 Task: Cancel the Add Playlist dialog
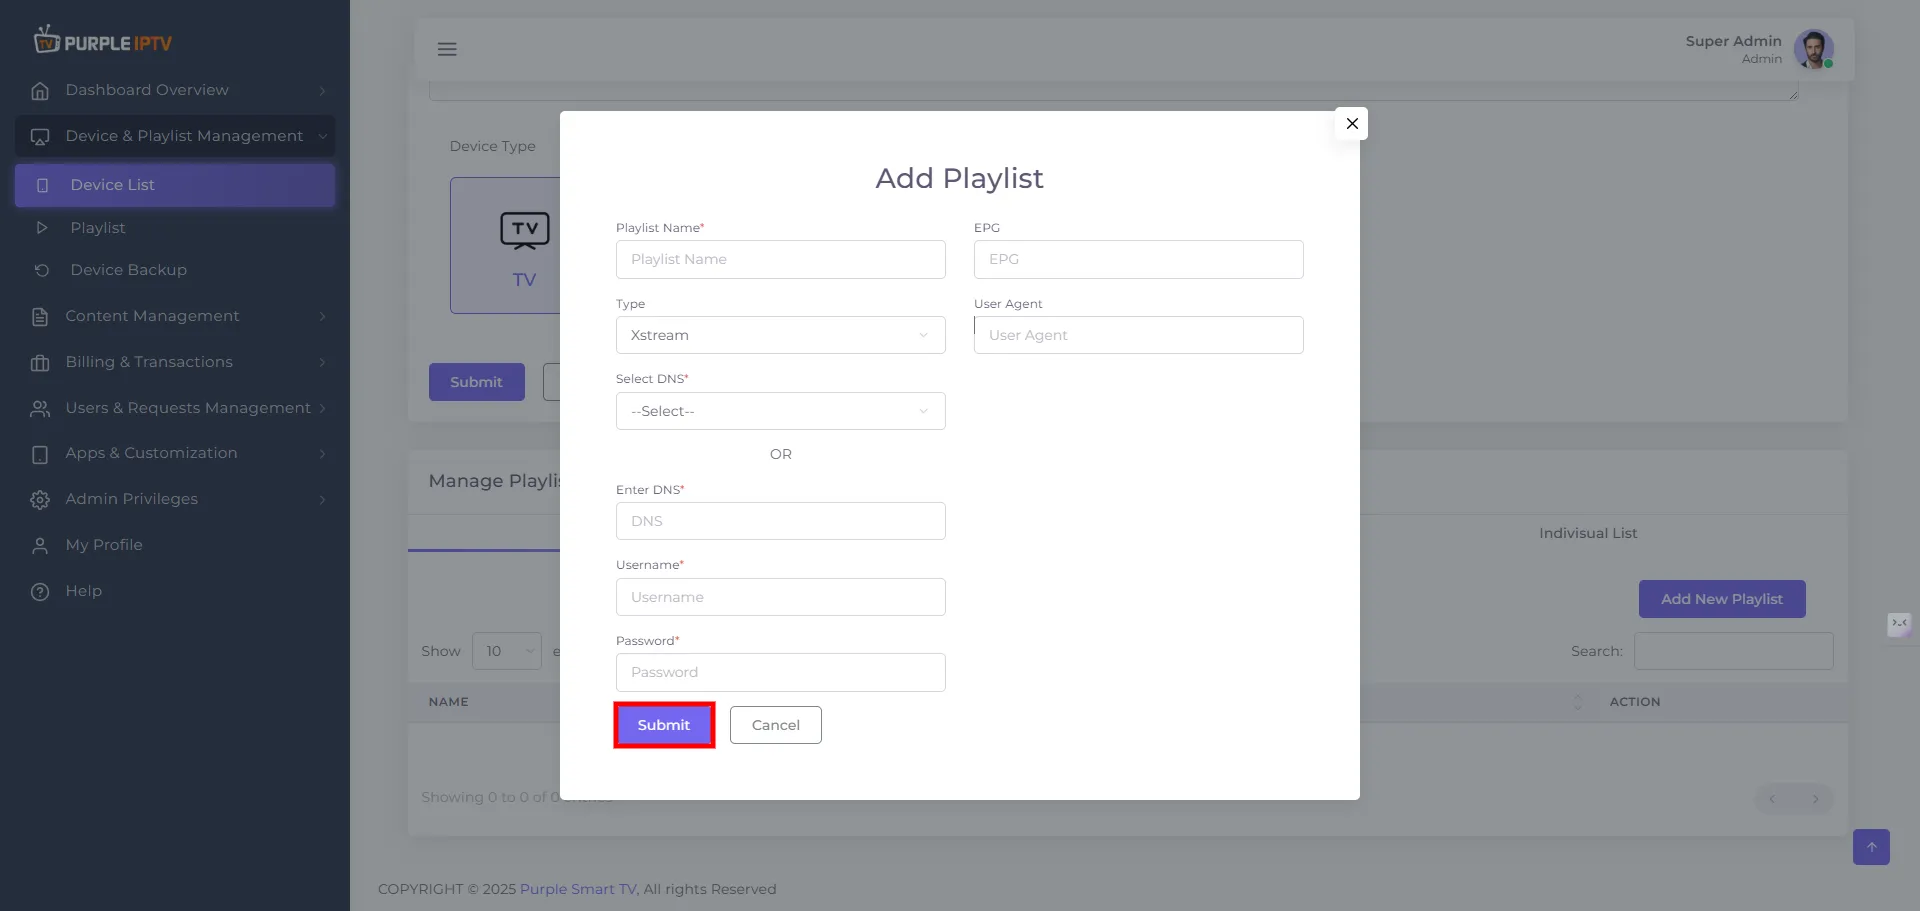[x=776, y=725]
